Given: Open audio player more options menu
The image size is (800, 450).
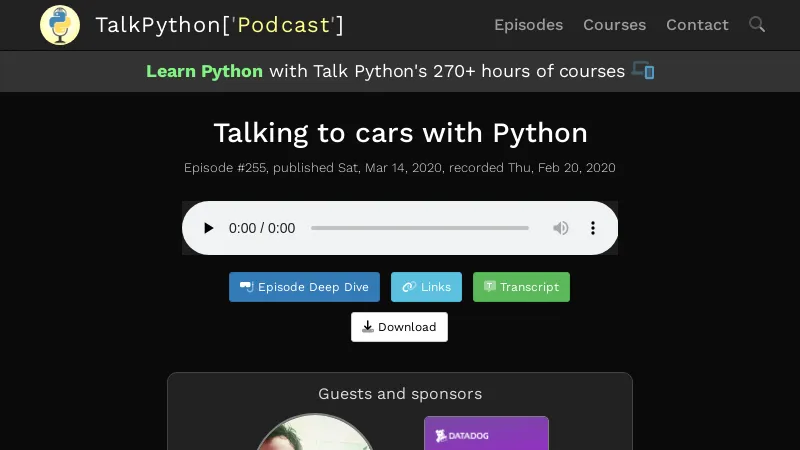Looking at the screenshot, I should [593, 228].
